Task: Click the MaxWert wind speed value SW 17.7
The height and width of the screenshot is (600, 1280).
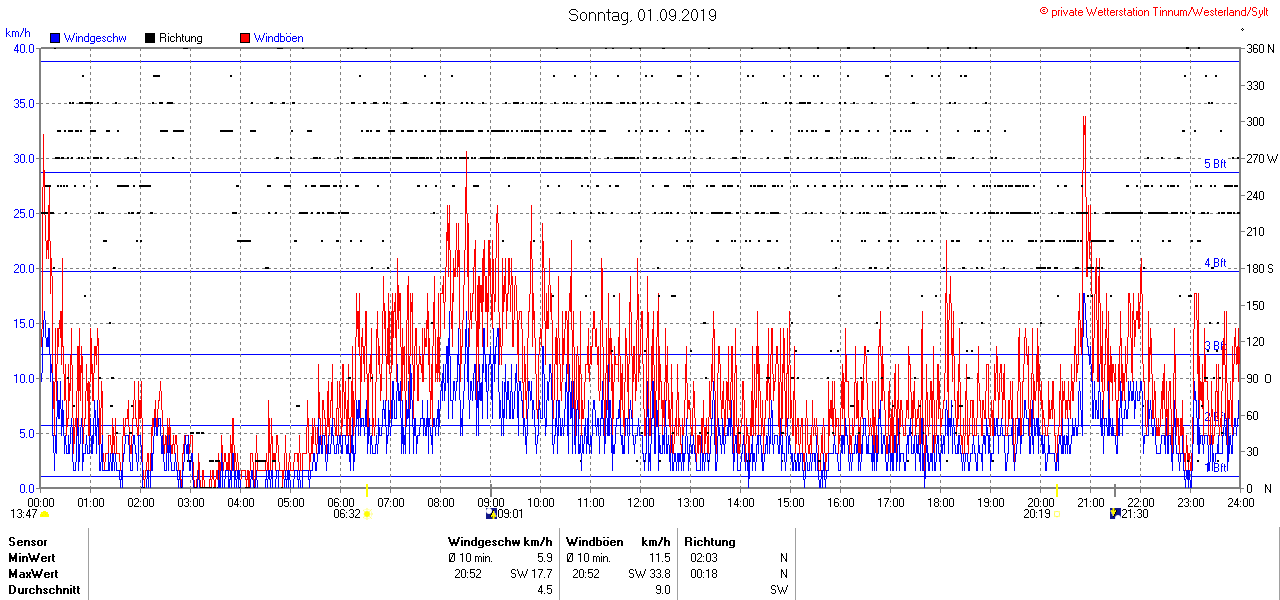Action: 533,574
